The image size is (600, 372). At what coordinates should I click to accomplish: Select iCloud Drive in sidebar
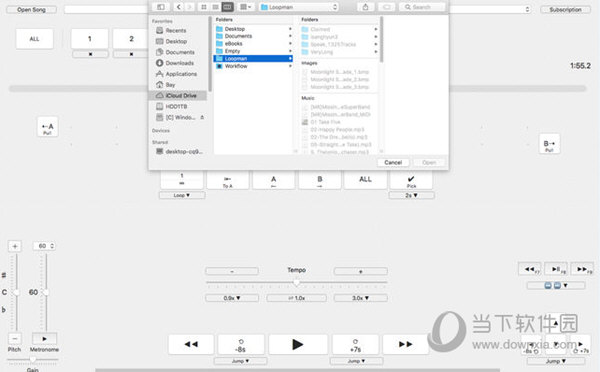pos(178,96)
